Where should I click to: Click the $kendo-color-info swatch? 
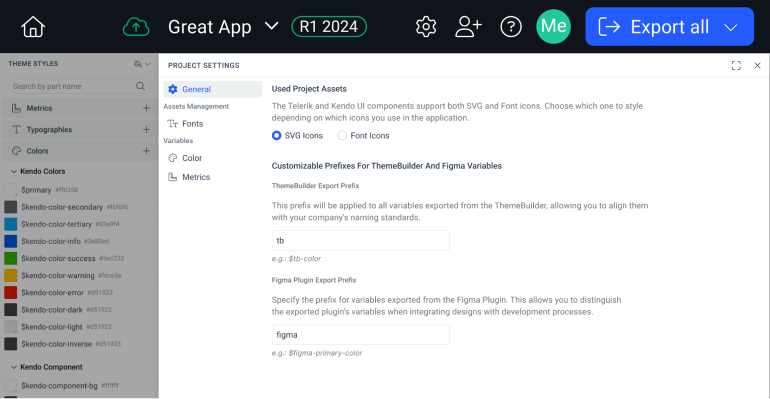tap(10, 241)
